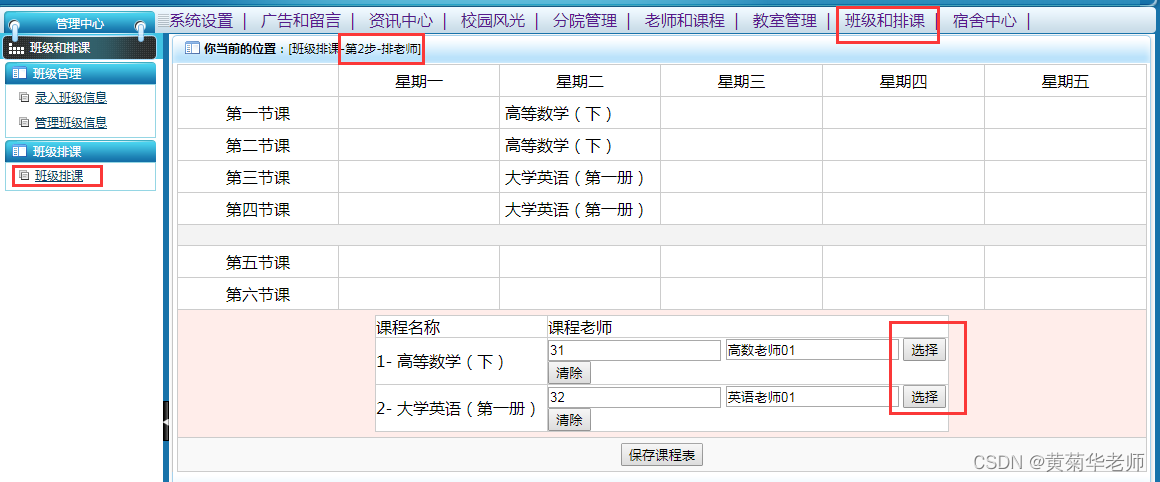Click the 第二节课 row label
1160x482 pixels.
coord(258,146)
